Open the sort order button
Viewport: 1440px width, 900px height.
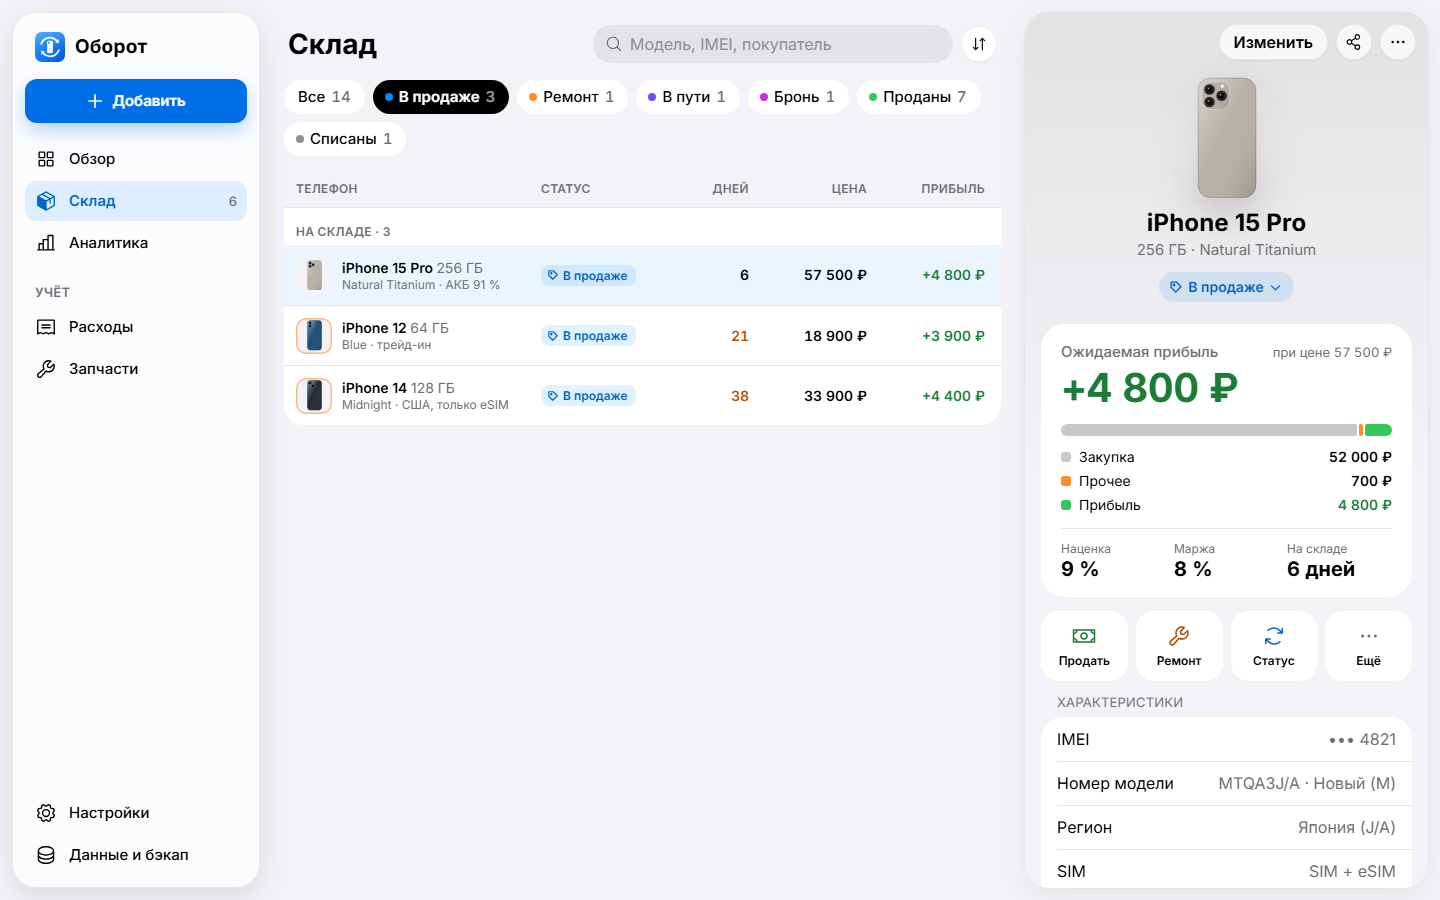[979, 44]
